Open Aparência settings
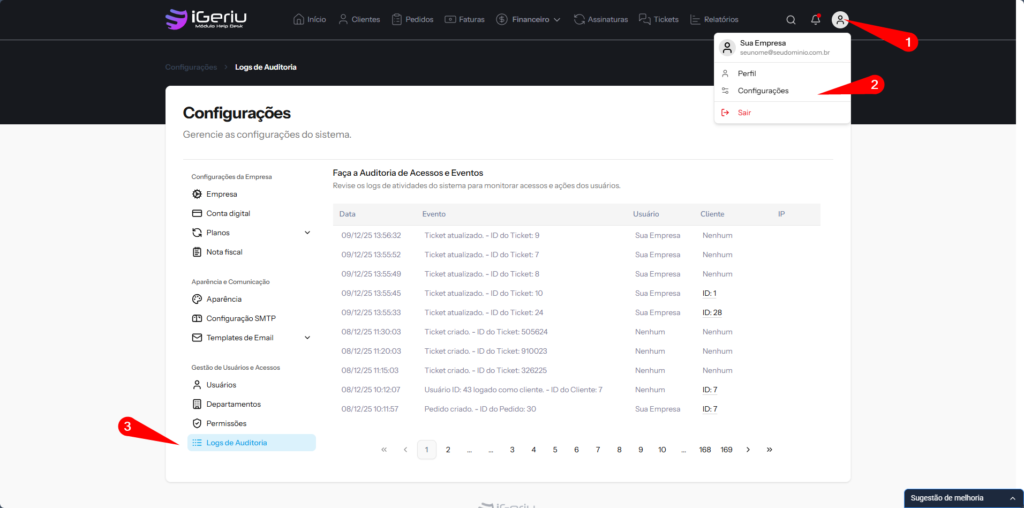 pos(223,299)
